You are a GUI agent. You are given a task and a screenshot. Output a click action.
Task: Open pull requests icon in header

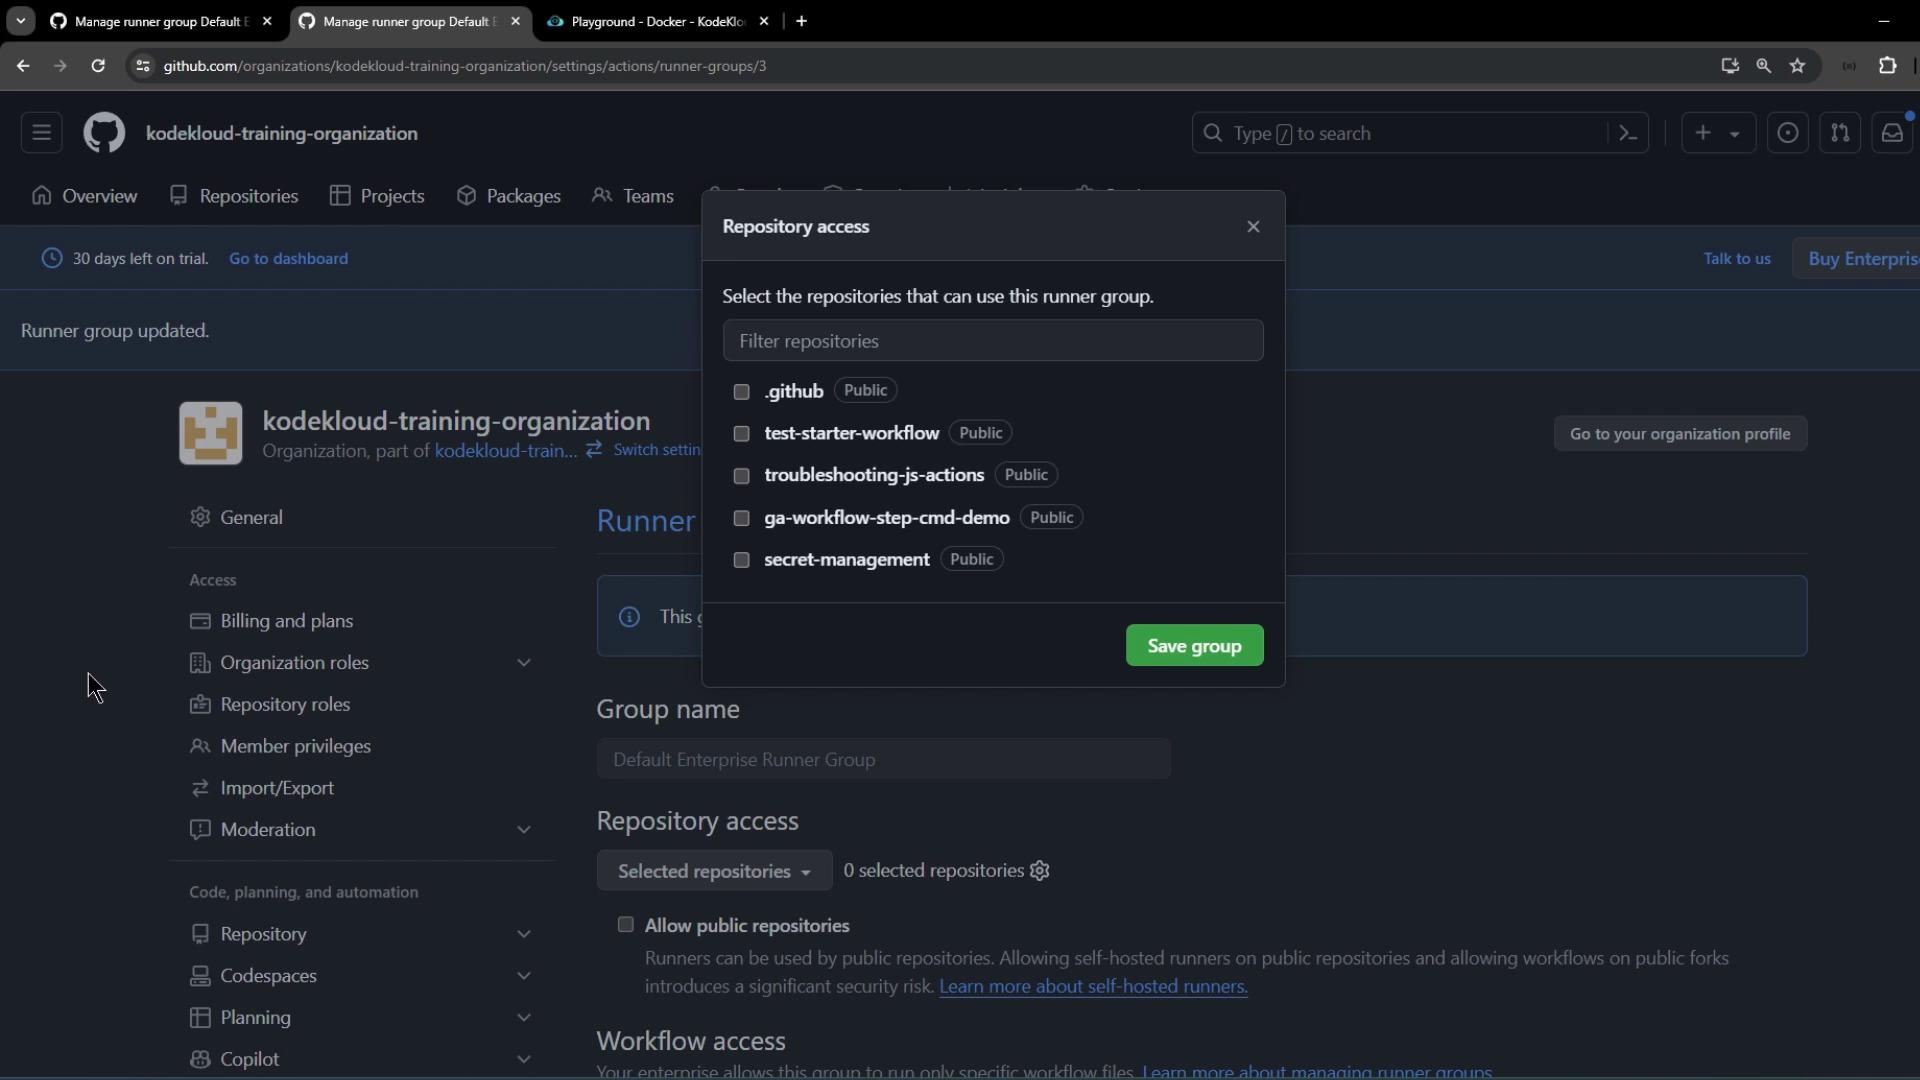click(x=1839, y=133)
